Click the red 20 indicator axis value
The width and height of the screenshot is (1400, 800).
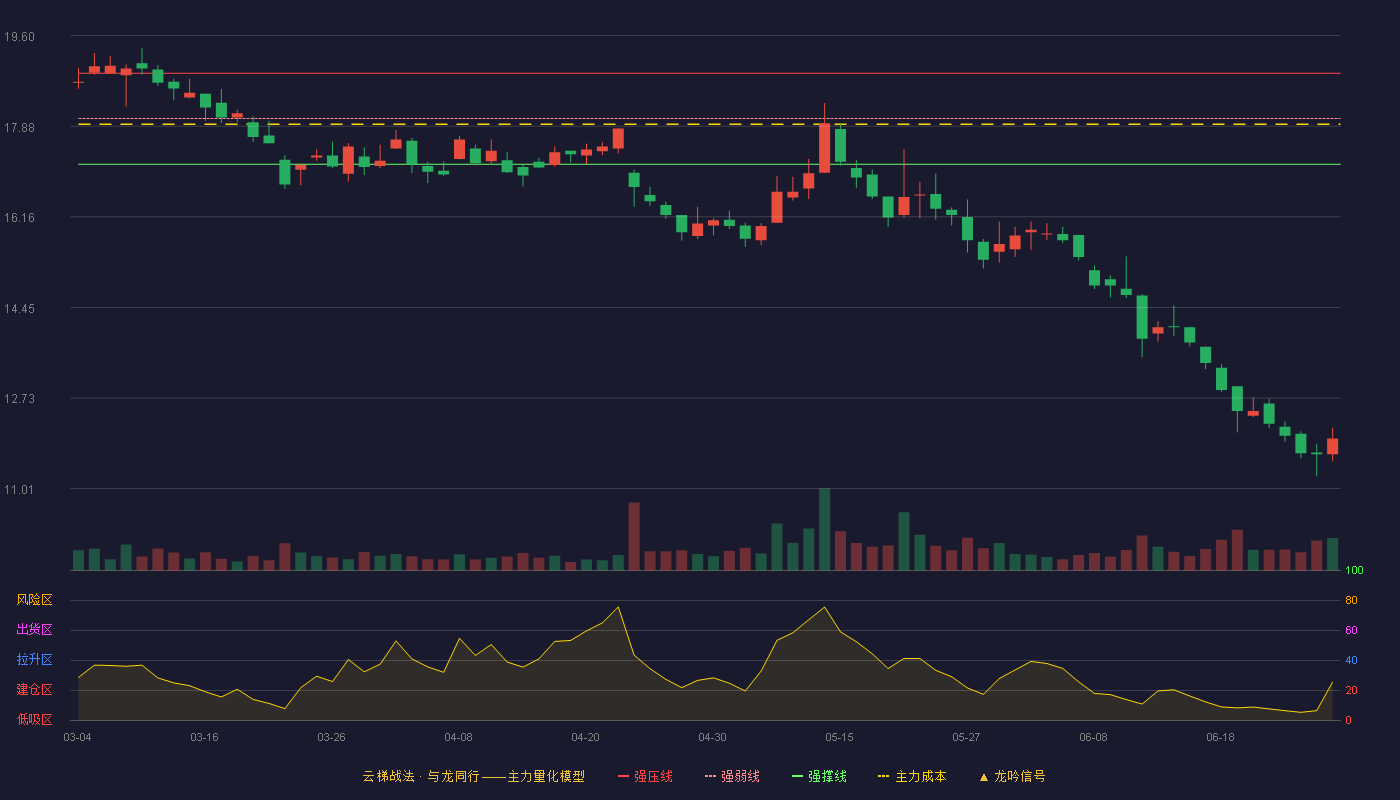(1351, 690)
